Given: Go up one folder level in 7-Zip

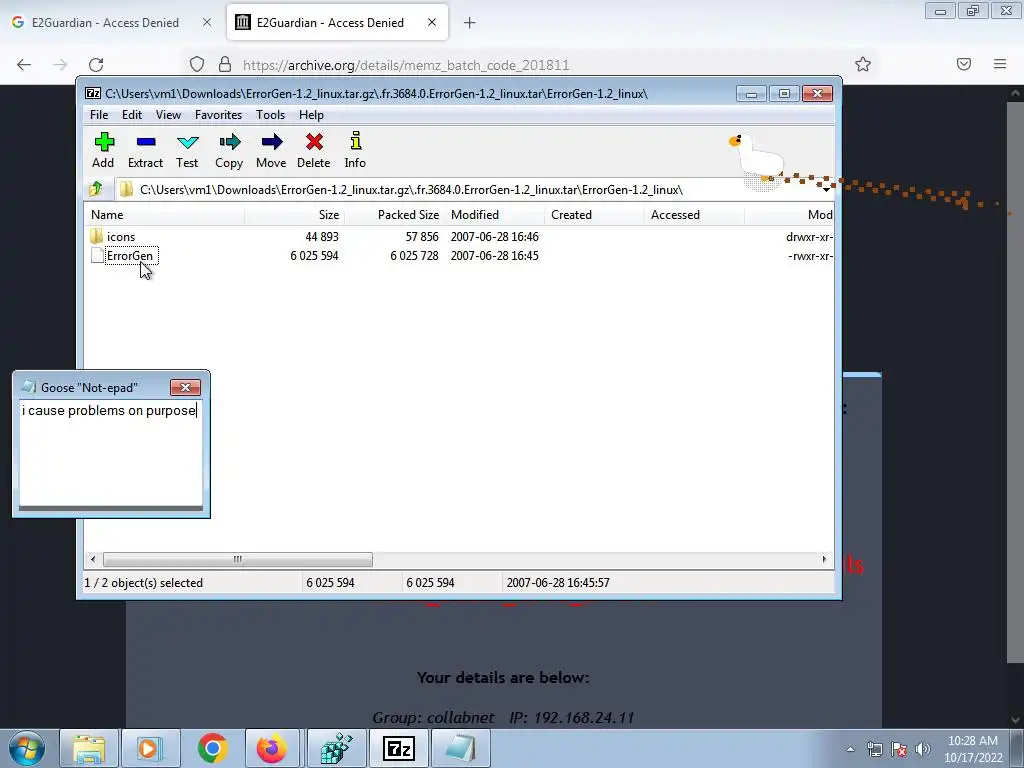Looking at the screenshot, I should [x=96, y=189].
